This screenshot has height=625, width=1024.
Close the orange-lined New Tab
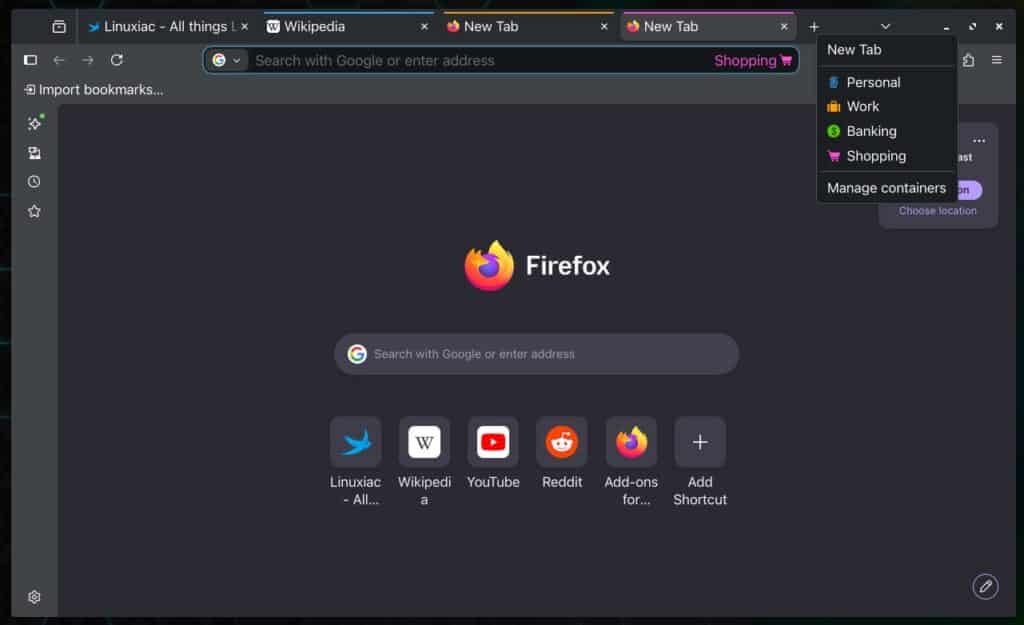point(604,27)
